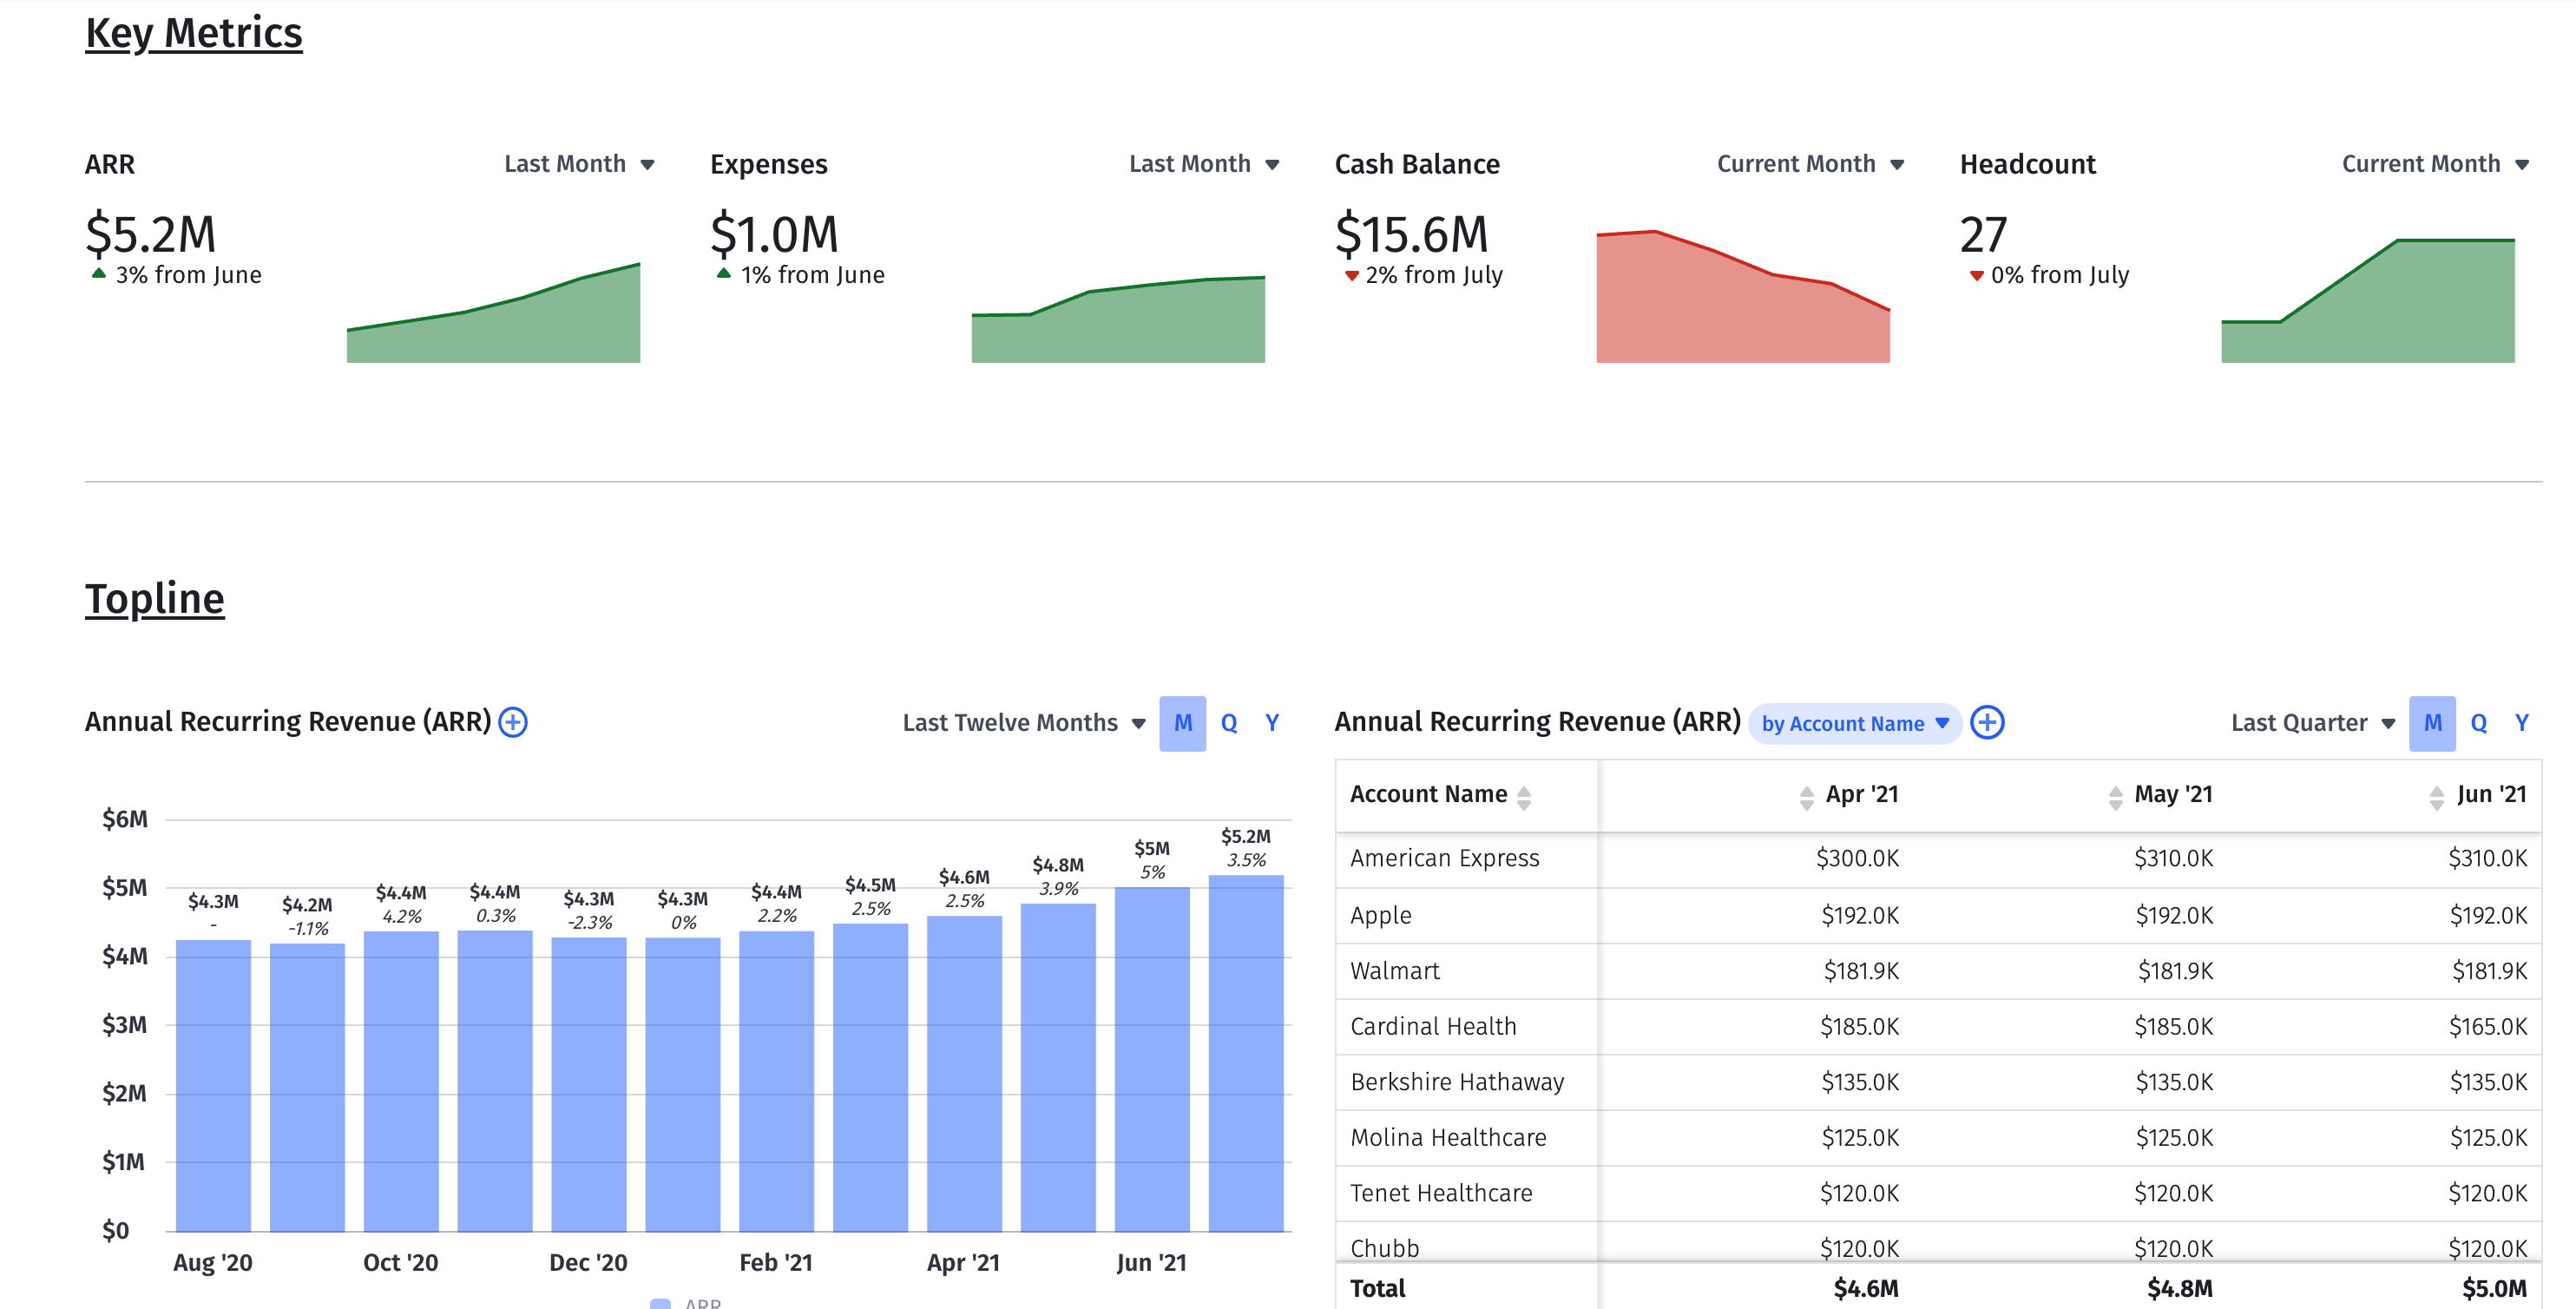The width and height of the screenshot is (2576, 1309).
Task: Click the Topline section heading
Action: click(155, 598)
